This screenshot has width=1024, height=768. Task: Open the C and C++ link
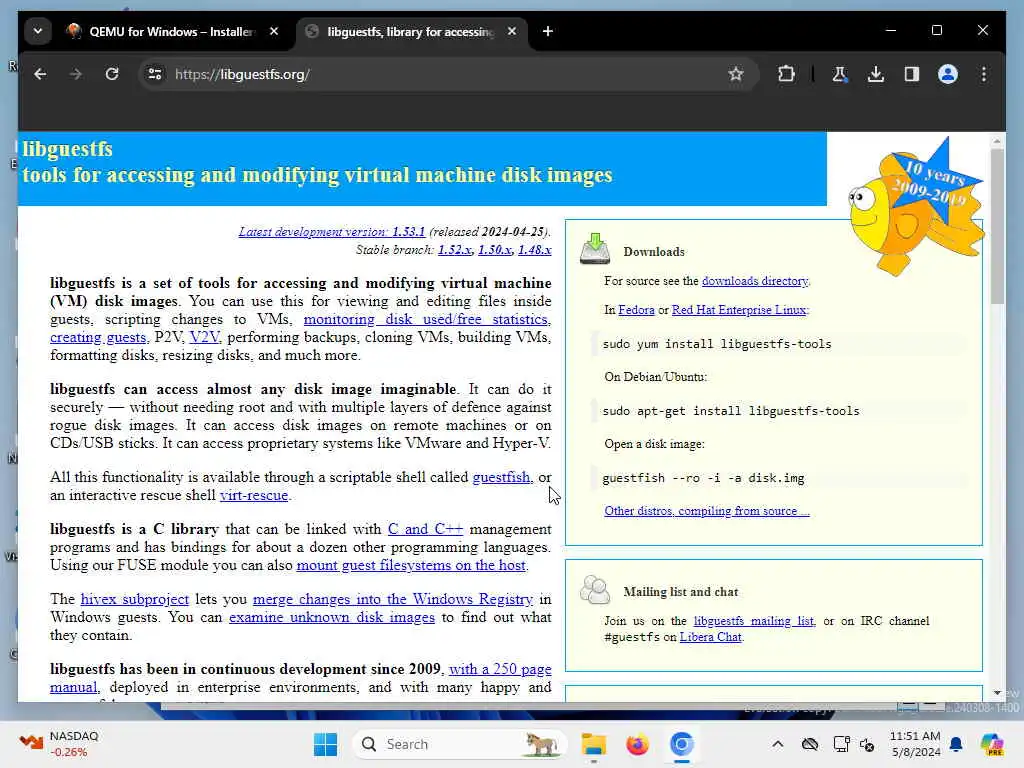coord(425,530)
